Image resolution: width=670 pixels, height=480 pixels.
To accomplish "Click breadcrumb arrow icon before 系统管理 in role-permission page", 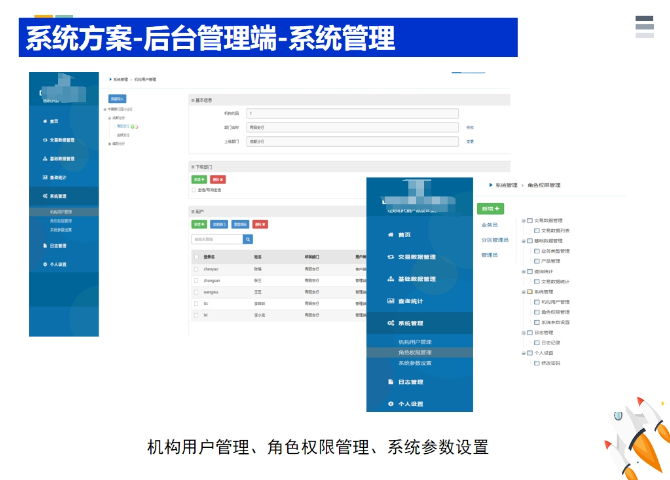I will 491,185.
